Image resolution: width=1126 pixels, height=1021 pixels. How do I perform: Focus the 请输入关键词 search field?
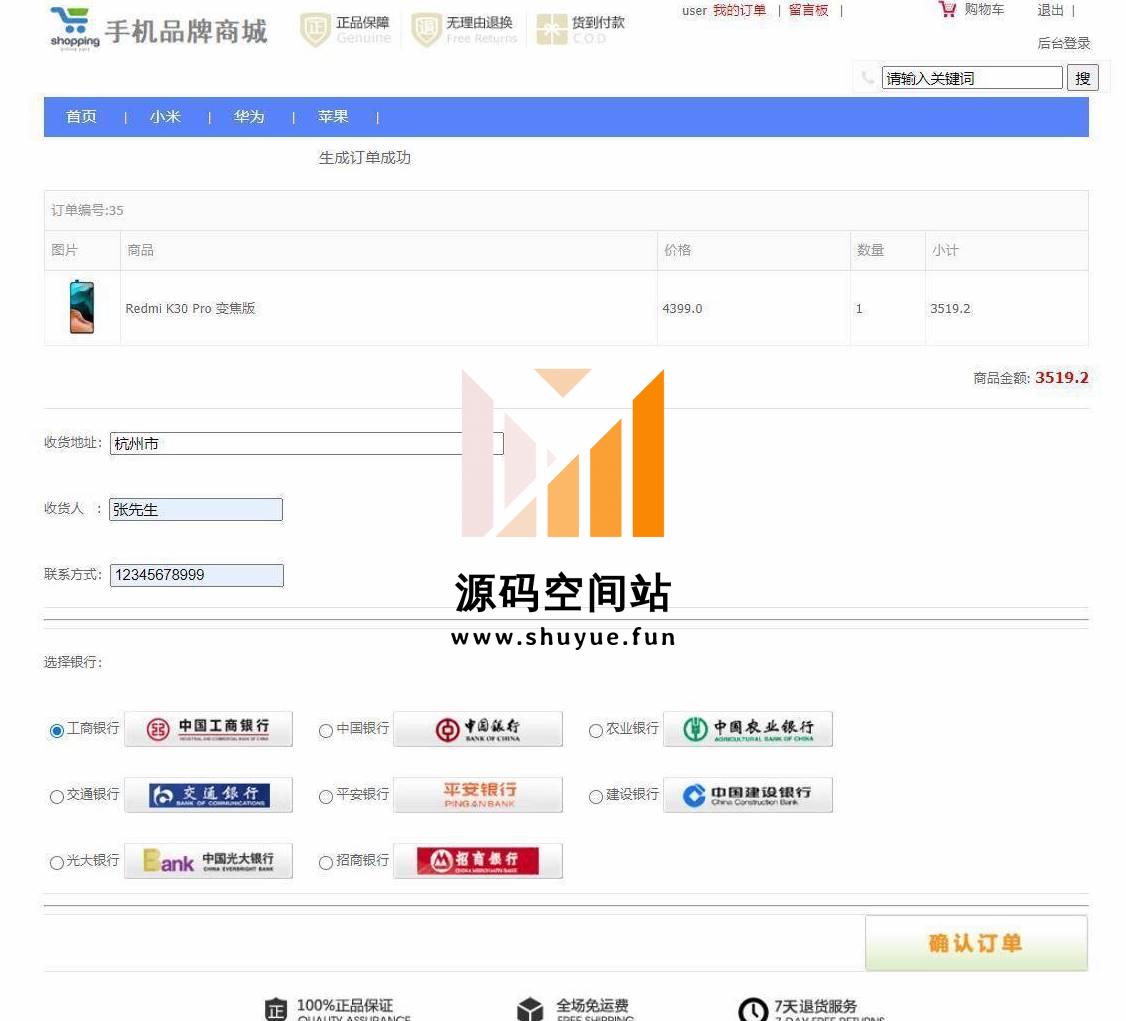click(972, 78)
